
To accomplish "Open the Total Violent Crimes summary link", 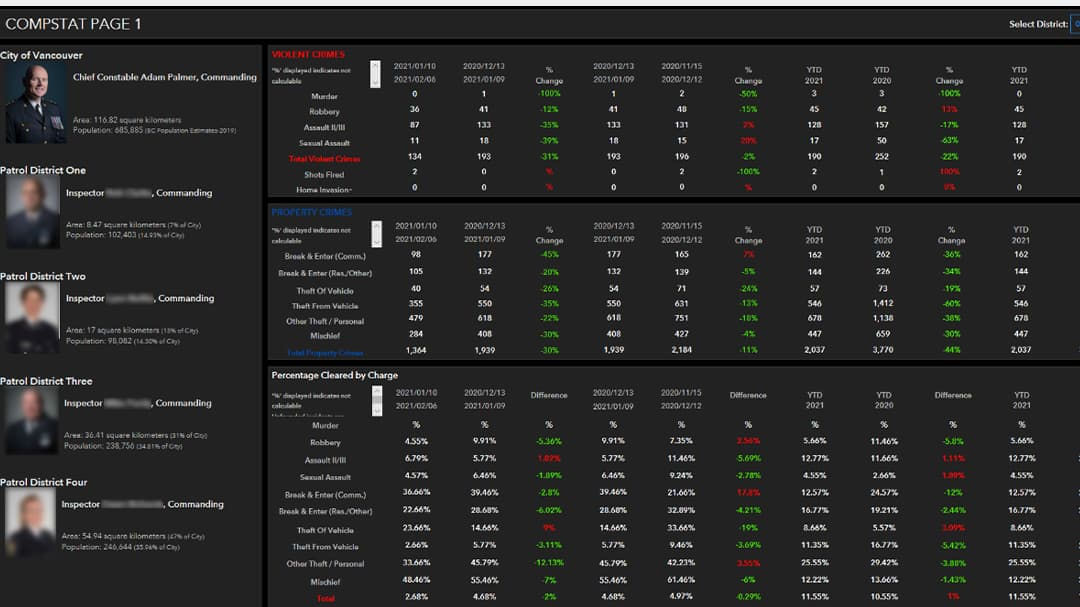I will point(326,157).
